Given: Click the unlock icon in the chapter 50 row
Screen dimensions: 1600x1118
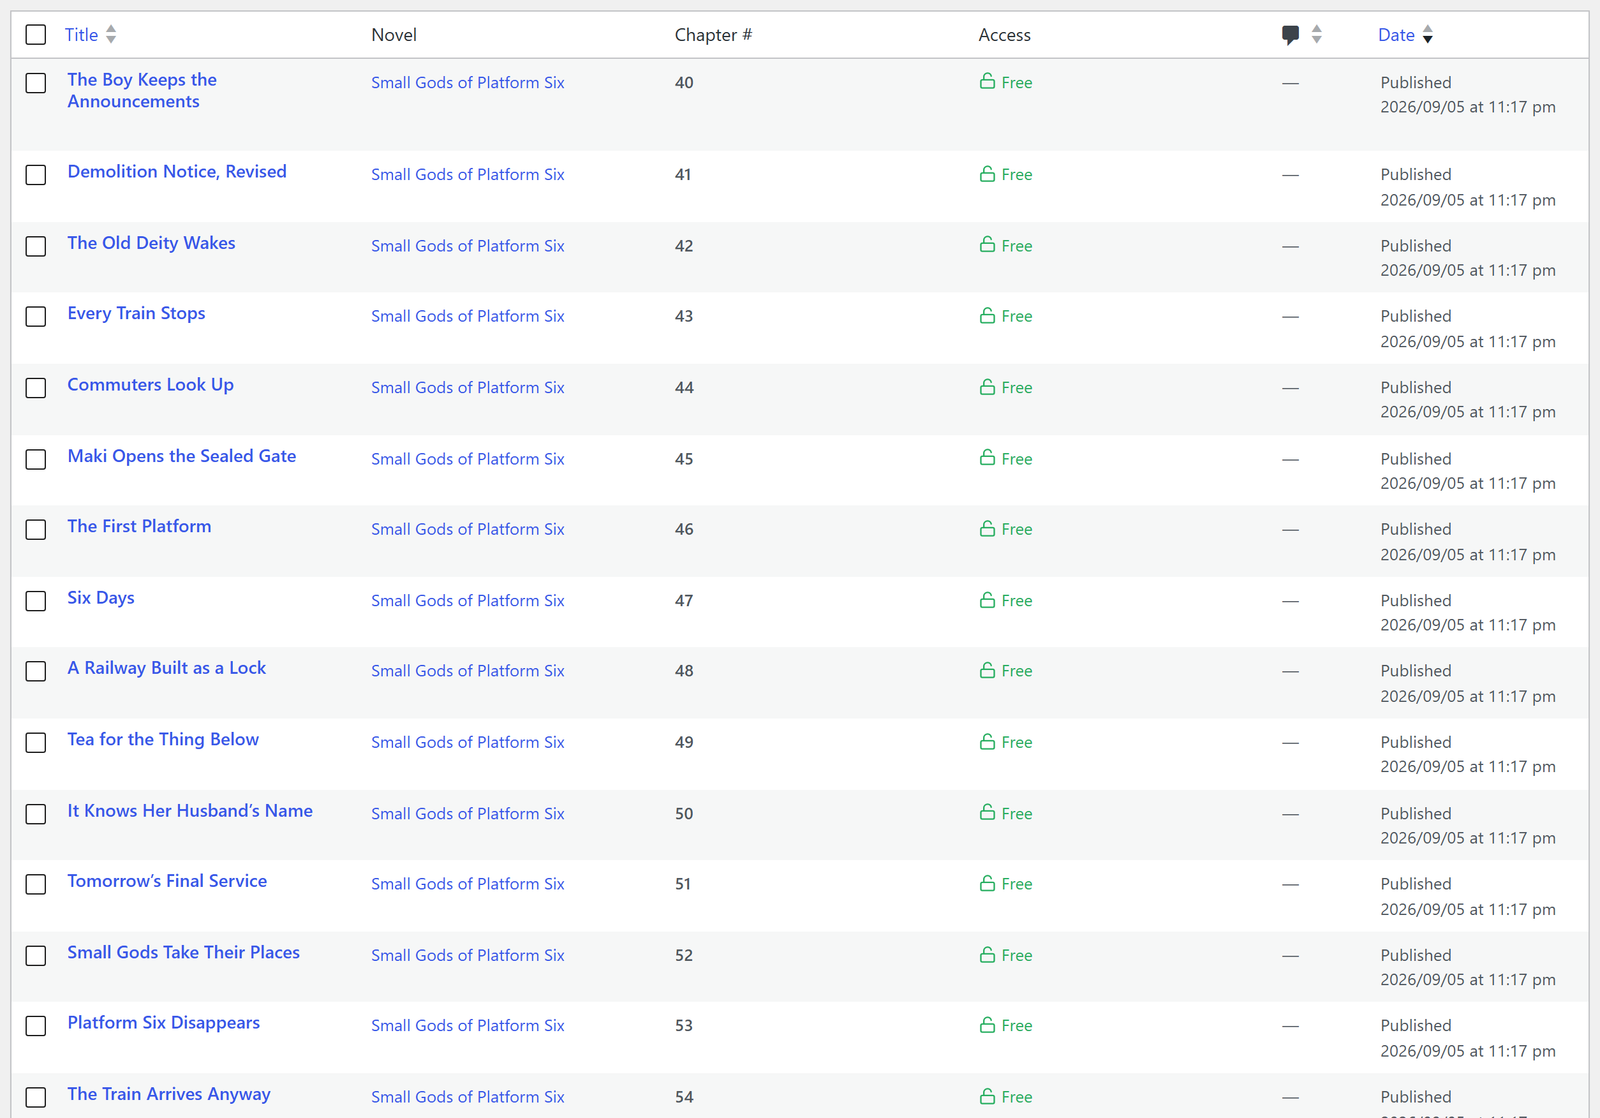Looking at the screenshot, I should tap(987, 812).
